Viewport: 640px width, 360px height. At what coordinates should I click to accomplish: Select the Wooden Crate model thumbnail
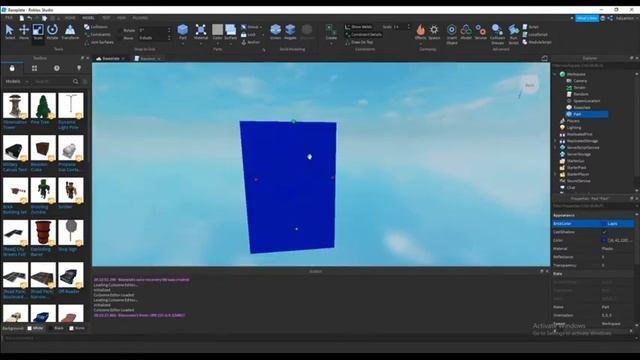43,148
